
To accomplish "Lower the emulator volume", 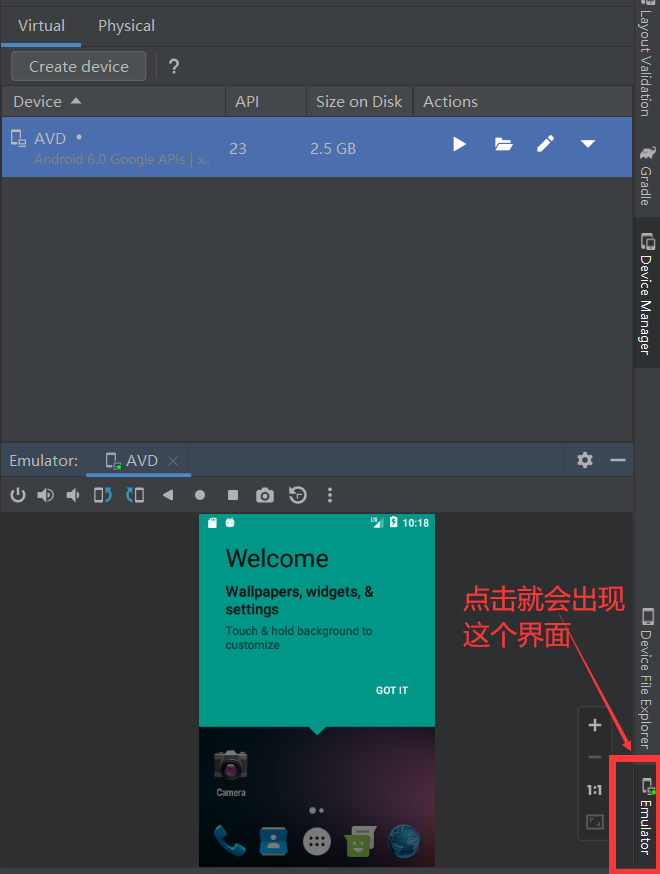I will (73, 494).
